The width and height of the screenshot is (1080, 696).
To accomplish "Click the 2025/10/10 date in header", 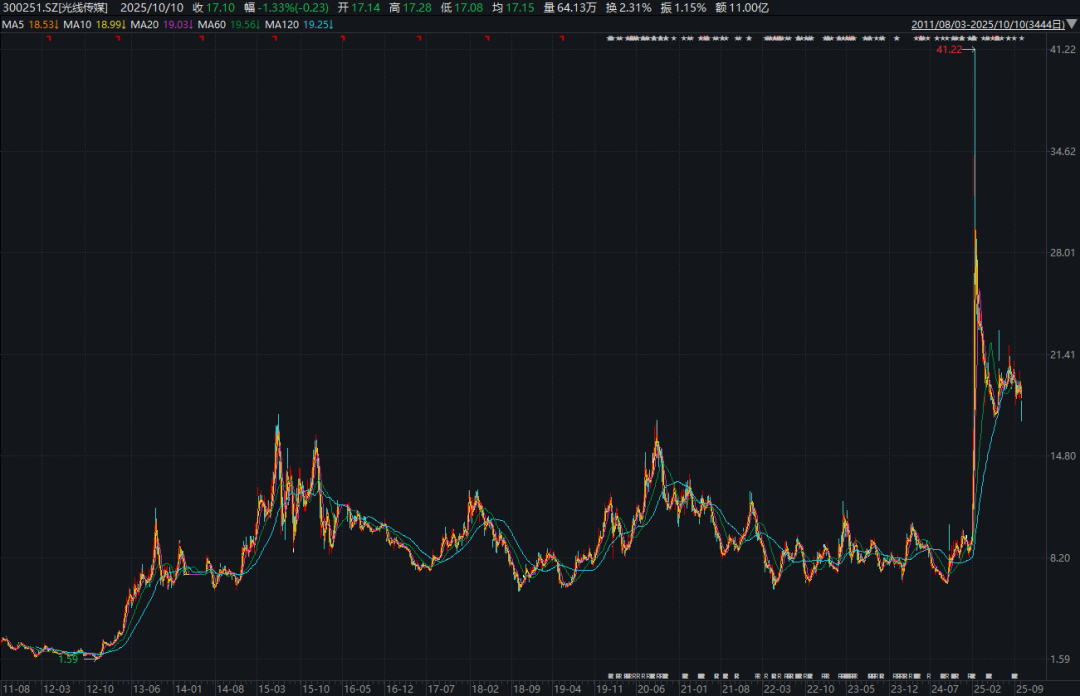I will click(x=152, y=8).
